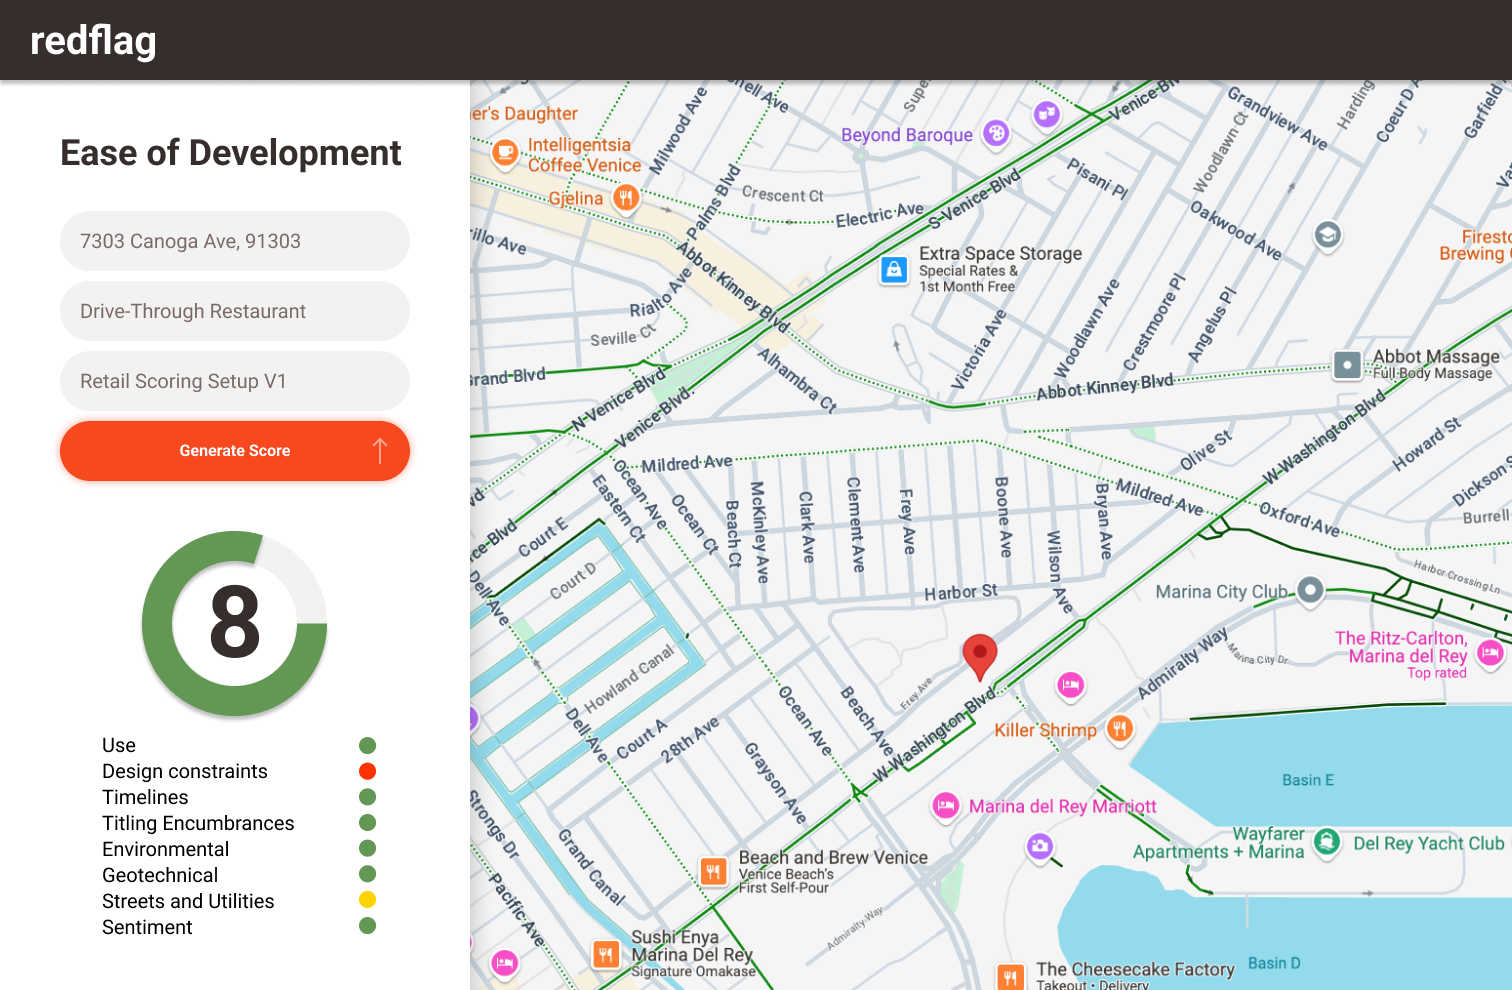Click the Del Rey Yacht Club label
1512x990 pixels.
coord(1428,843)
